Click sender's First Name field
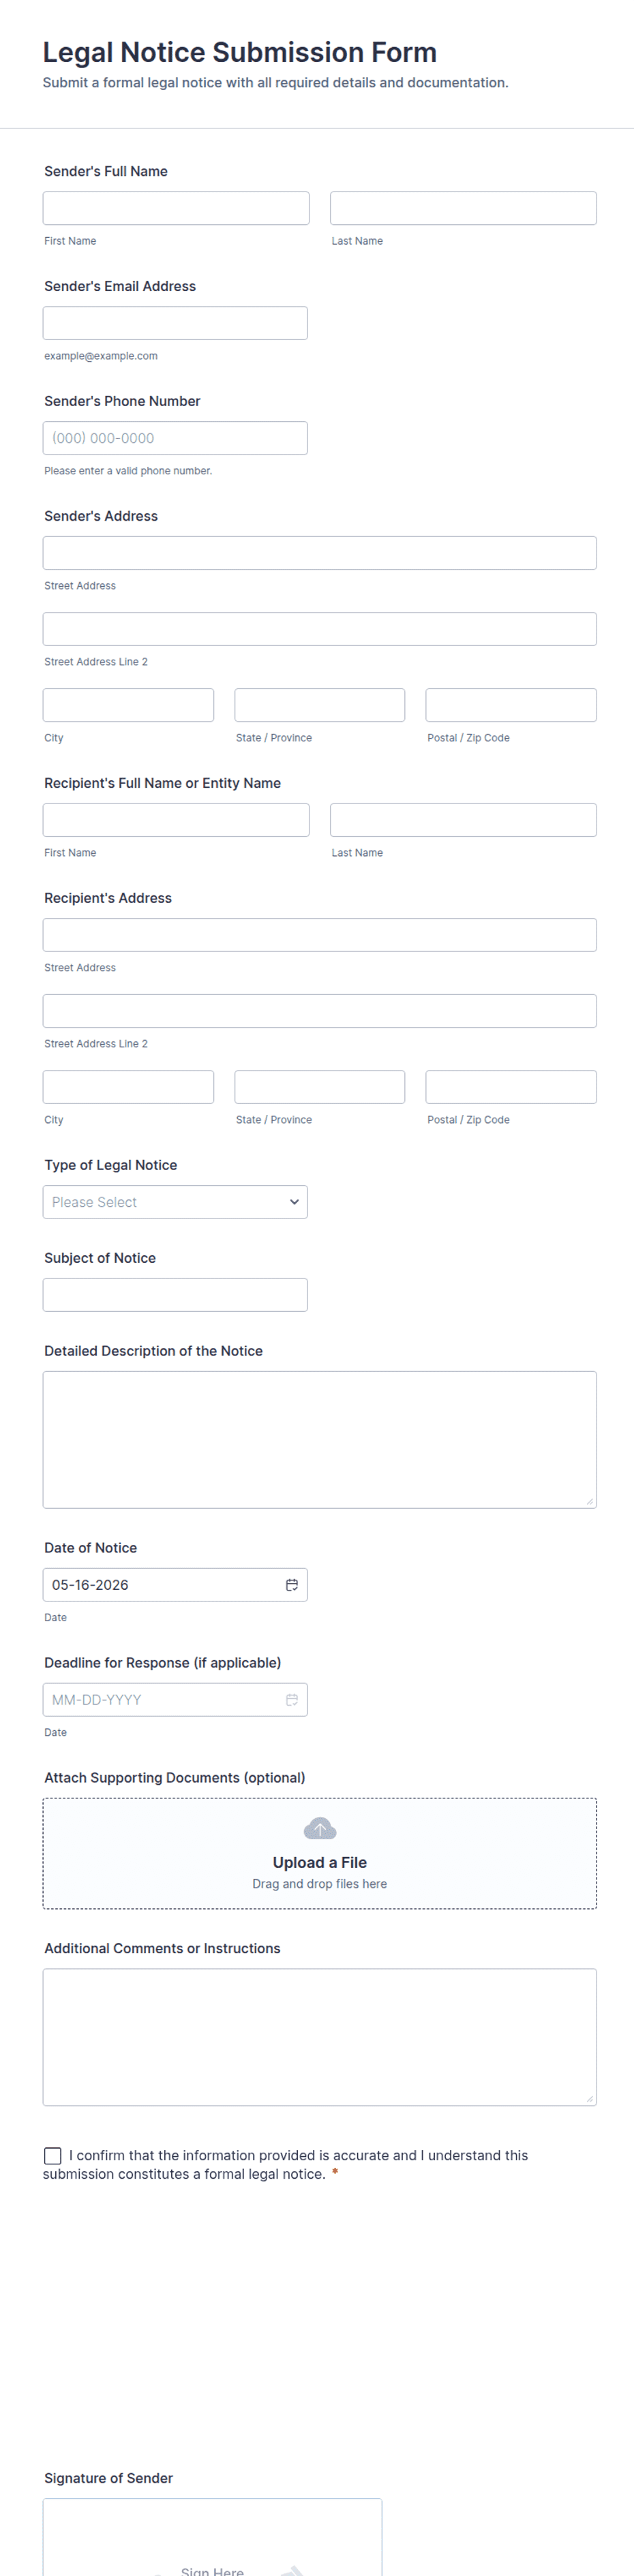Image resolution: width=634 pixels, height=2576 pixels. 176,208
